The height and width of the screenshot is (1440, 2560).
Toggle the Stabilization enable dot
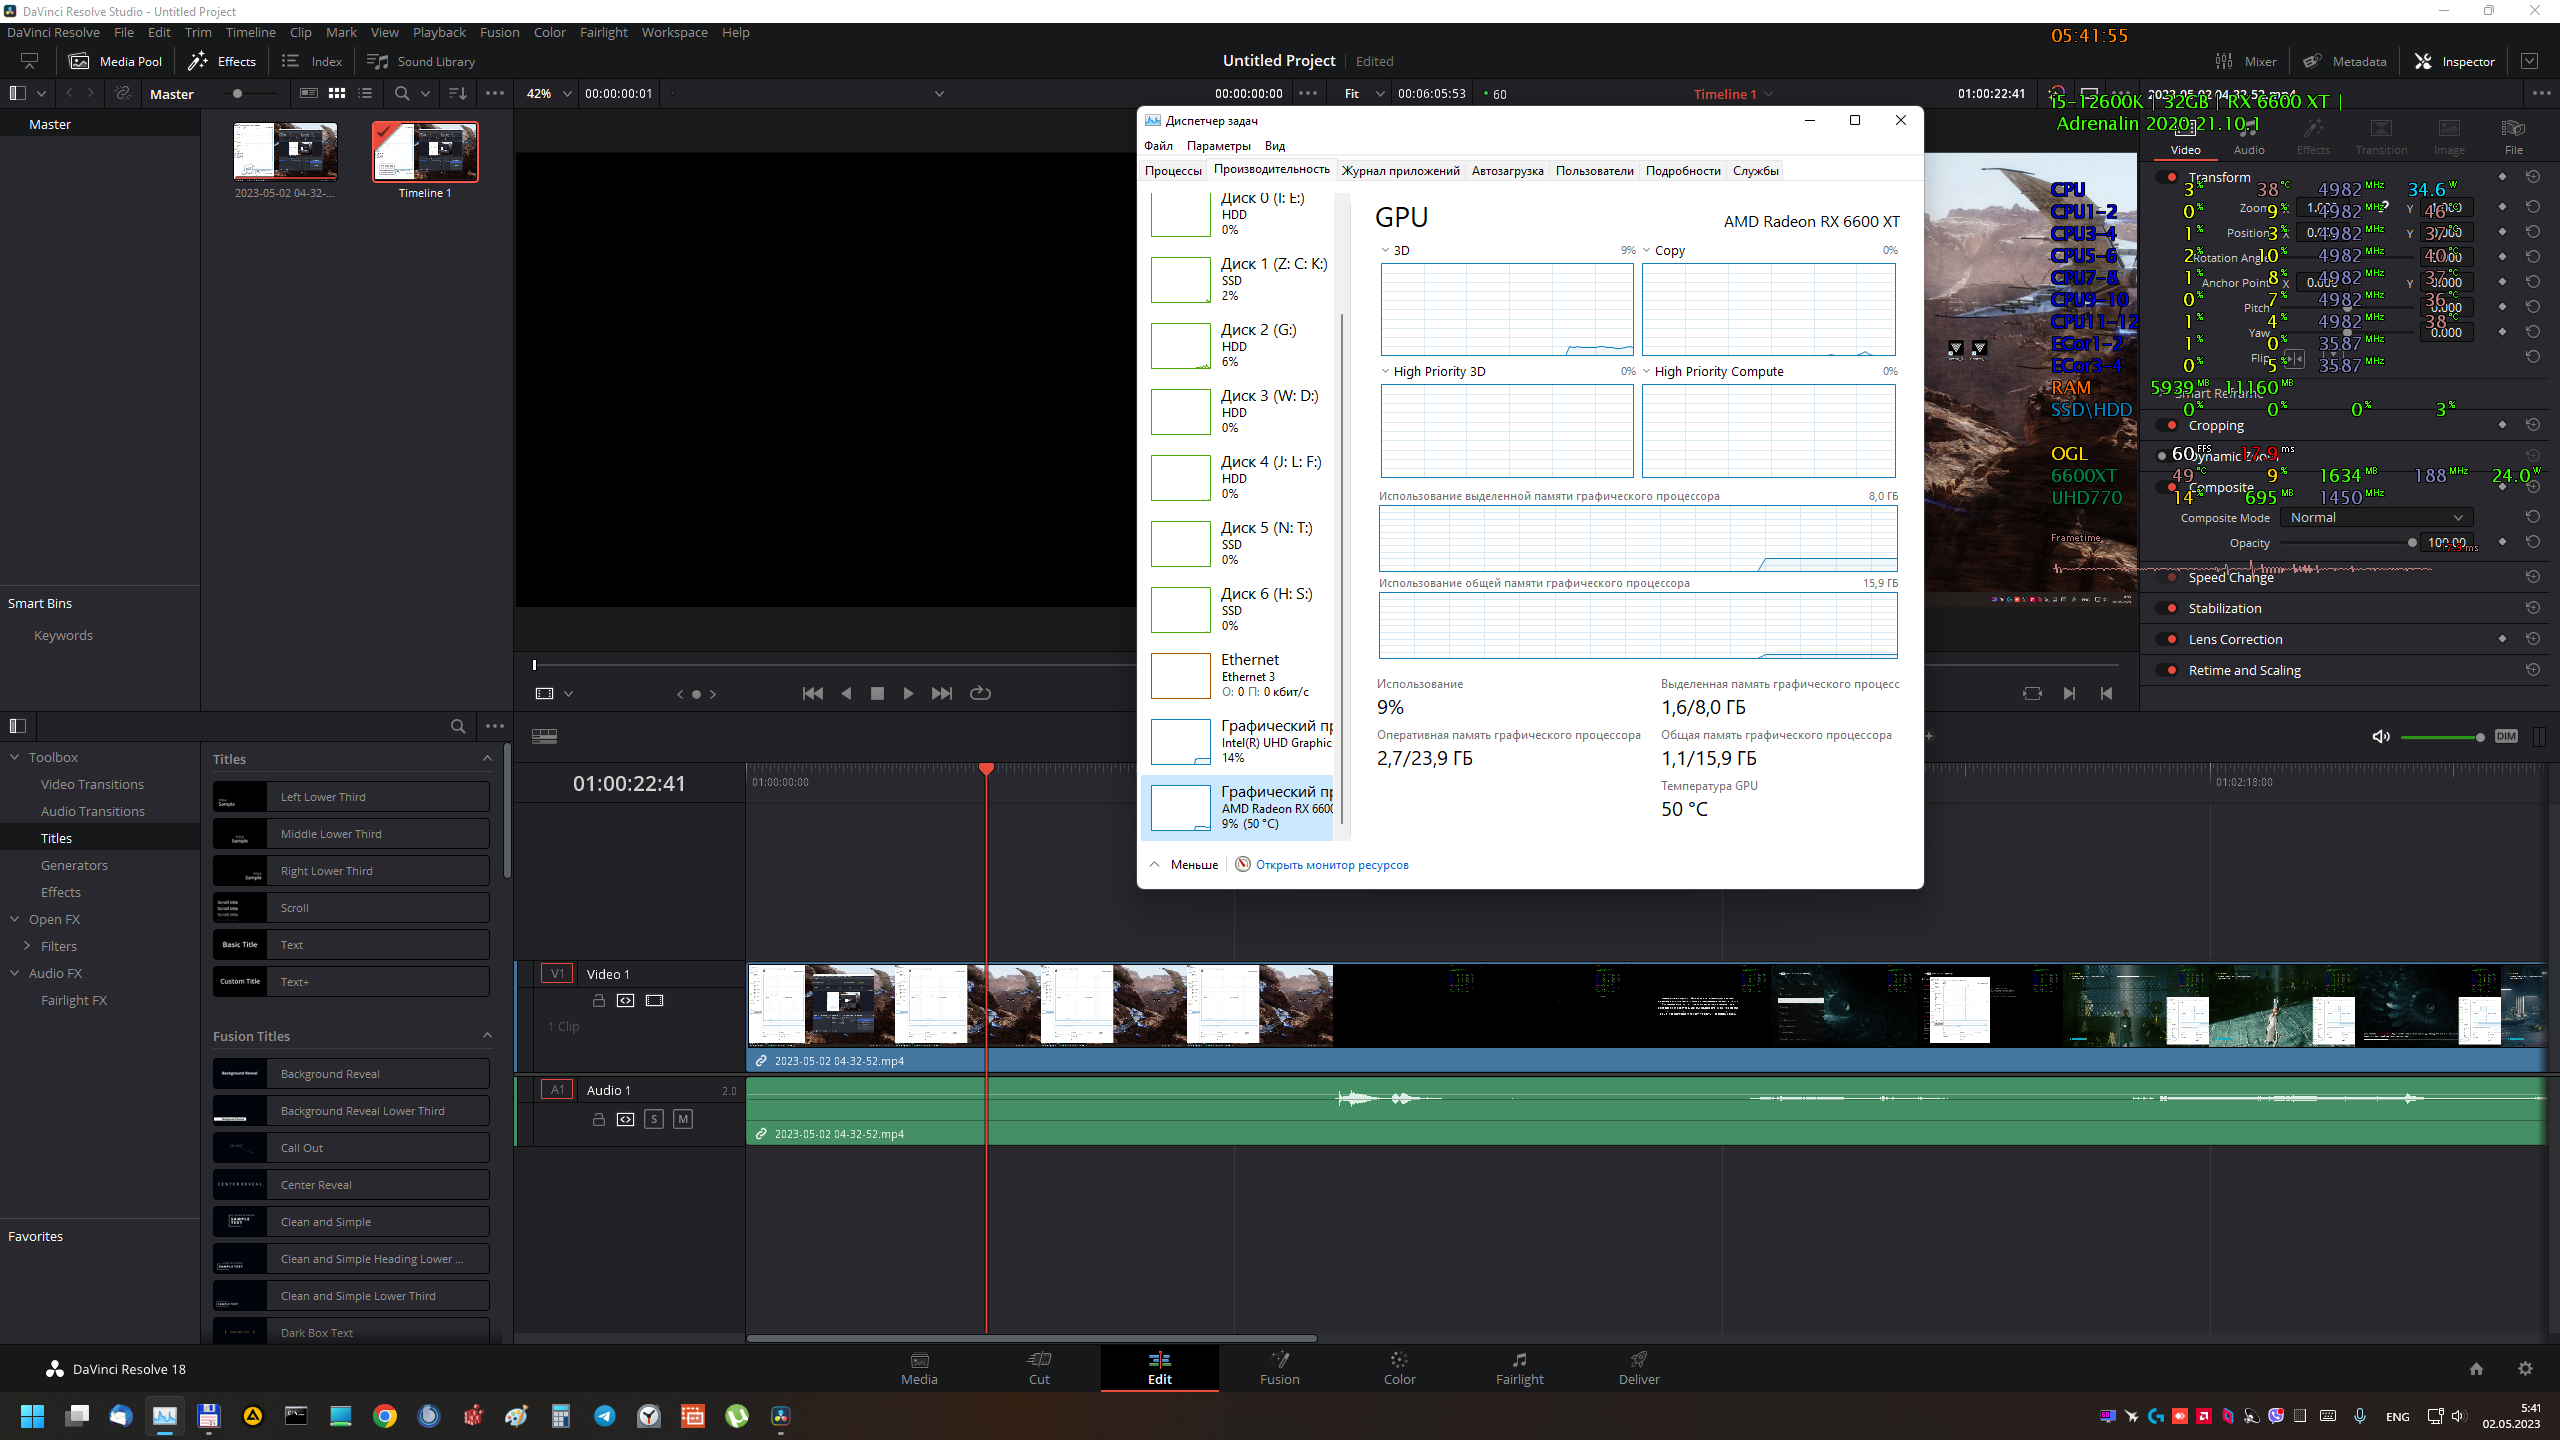pyautogui.click(x=2171, y=608)
